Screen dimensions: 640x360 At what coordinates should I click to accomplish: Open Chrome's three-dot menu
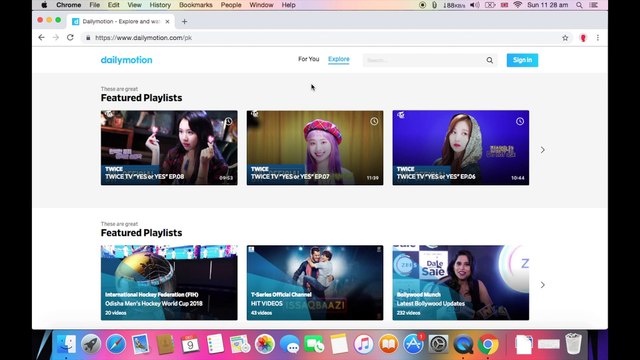click(598, 38)
